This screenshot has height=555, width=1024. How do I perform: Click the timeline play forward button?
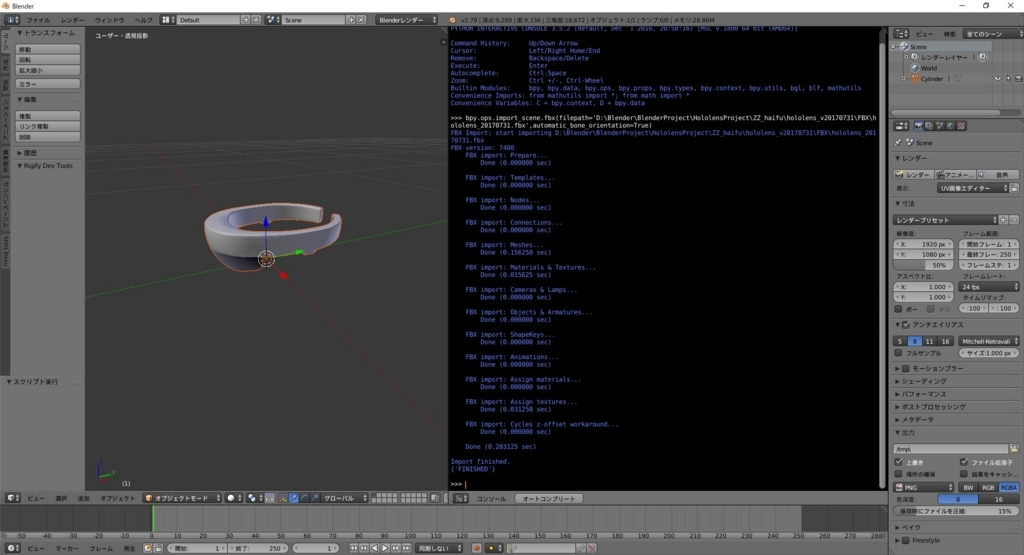385,548
